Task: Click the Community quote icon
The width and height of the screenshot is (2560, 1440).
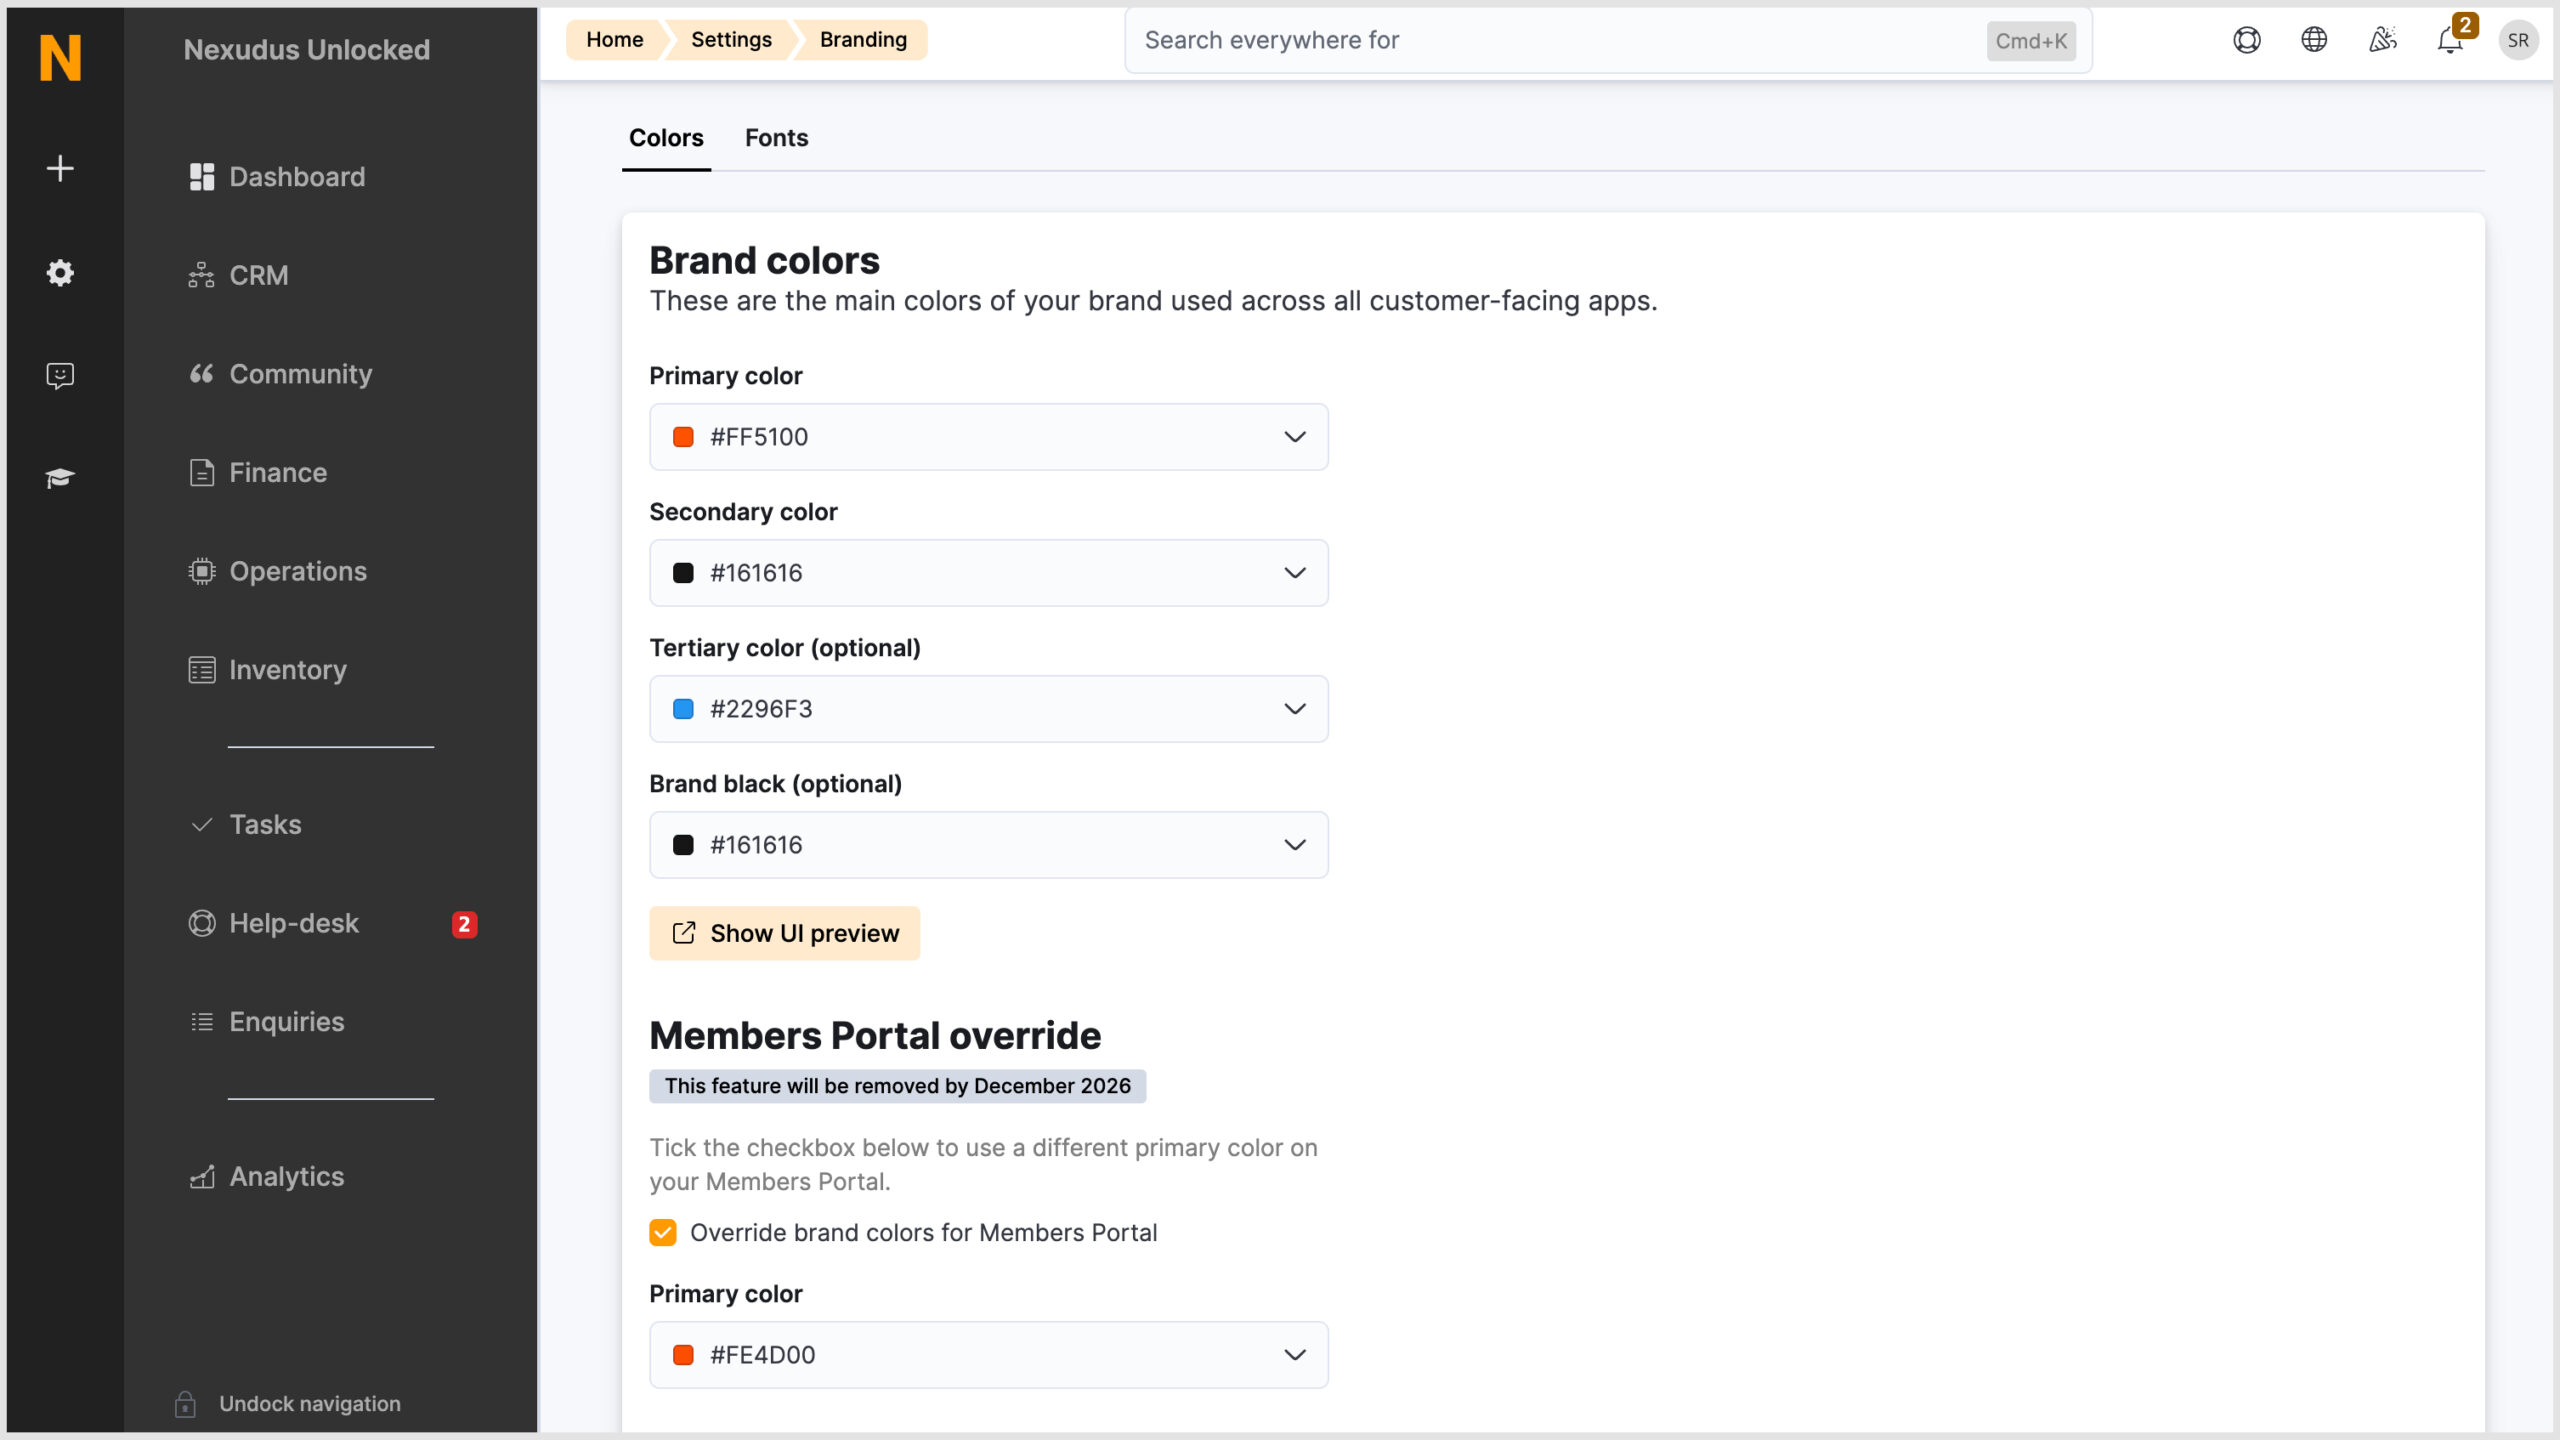Action: [202, 374]
